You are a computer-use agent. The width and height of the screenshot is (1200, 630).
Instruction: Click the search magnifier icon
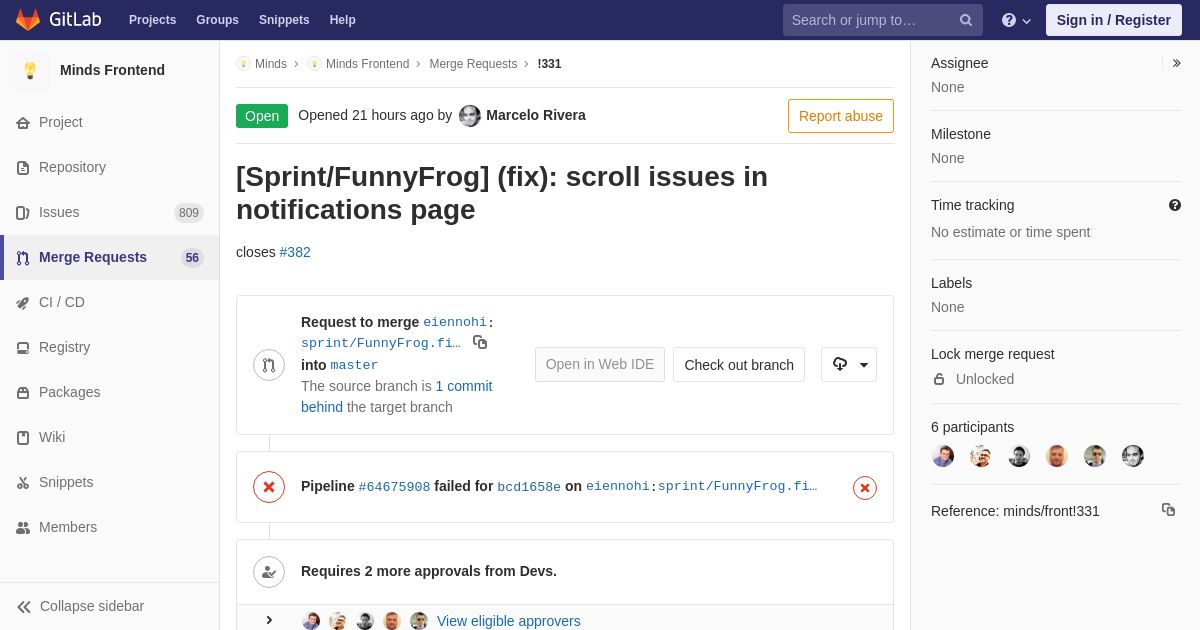tap(966, 20)
